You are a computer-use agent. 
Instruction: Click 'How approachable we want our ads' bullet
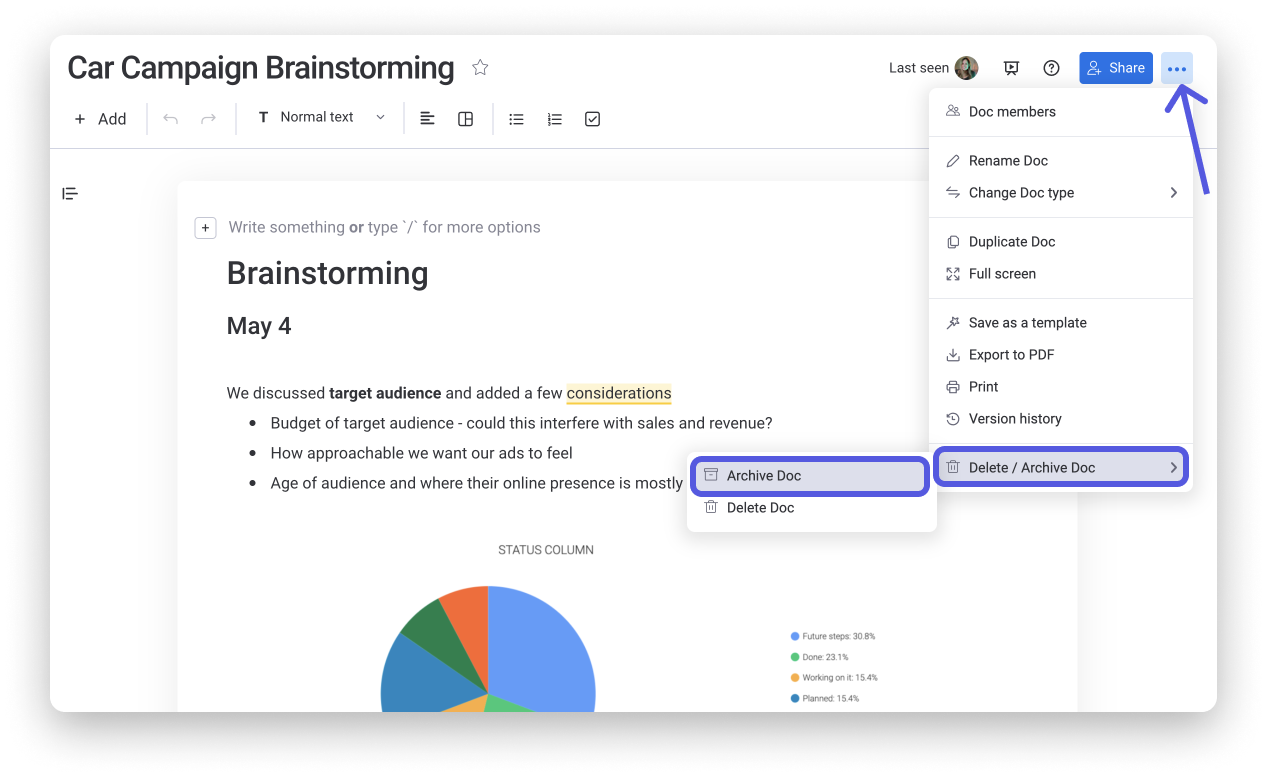(421, 453)
